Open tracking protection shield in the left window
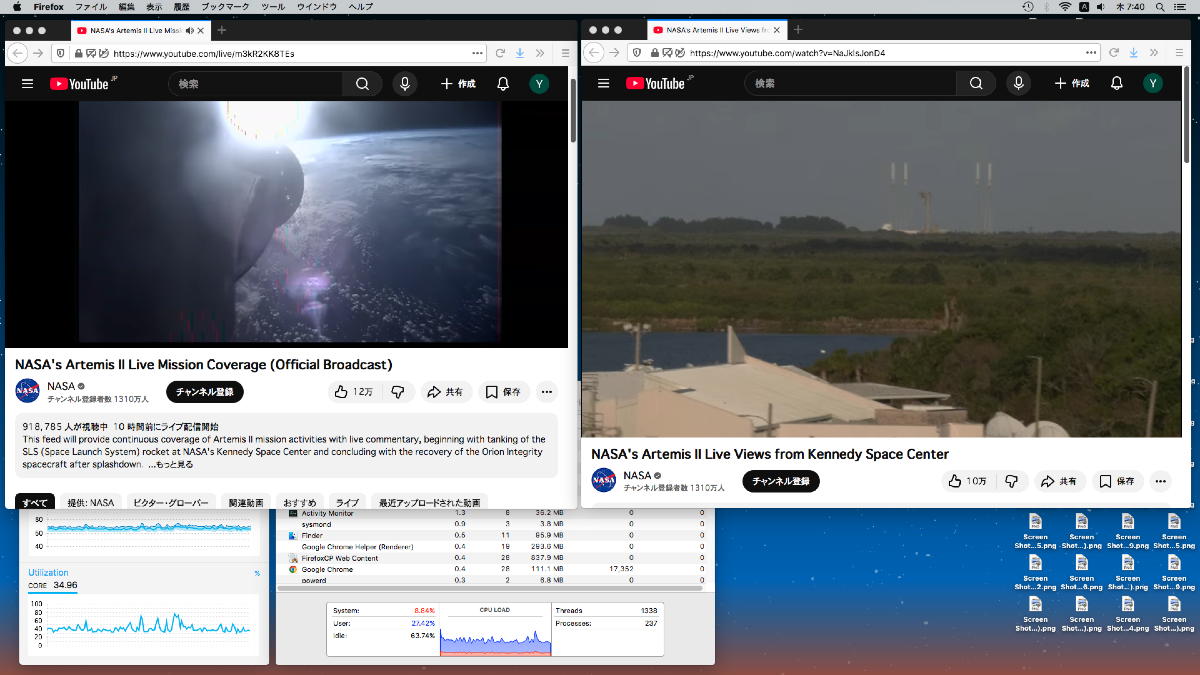The image size is (1200, 675). (61, 53)
